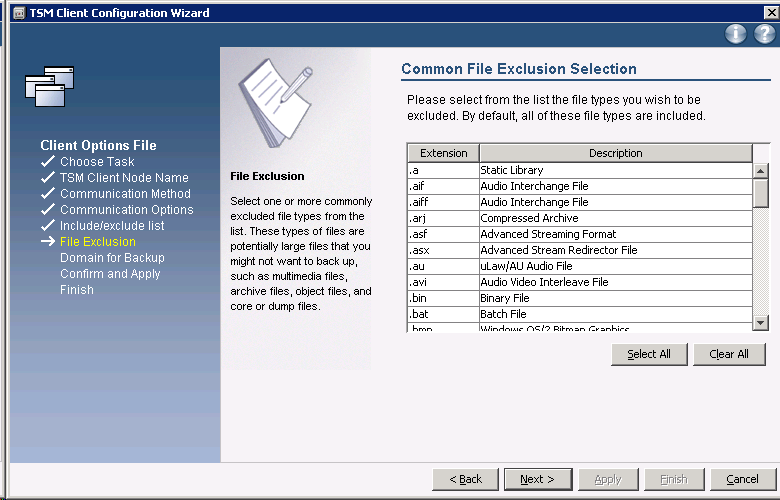
Task: Sort by the Description column header
Action: coord(615,153)
